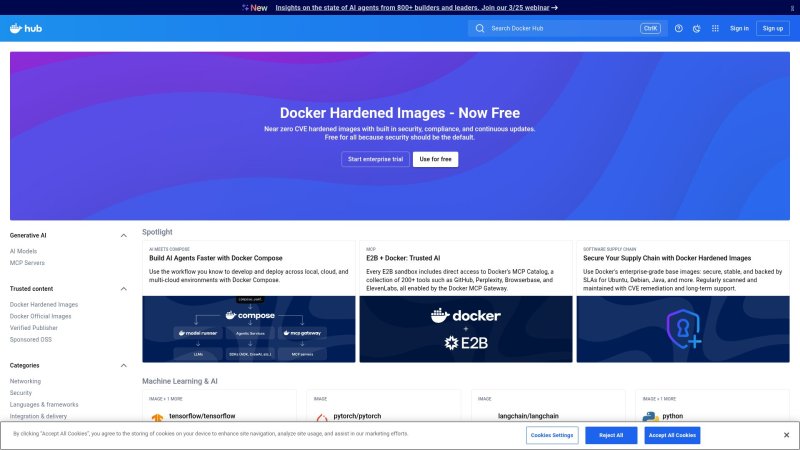Viewport: 800px width, 450px height.
Task: Click the docker + E2B thumbnail
Action: [466, 329]
